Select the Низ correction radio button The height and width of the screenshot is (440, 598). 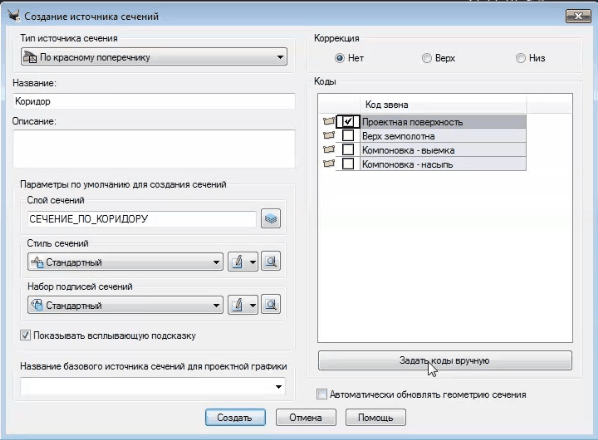pyautogui.click(x=521, y=58)
